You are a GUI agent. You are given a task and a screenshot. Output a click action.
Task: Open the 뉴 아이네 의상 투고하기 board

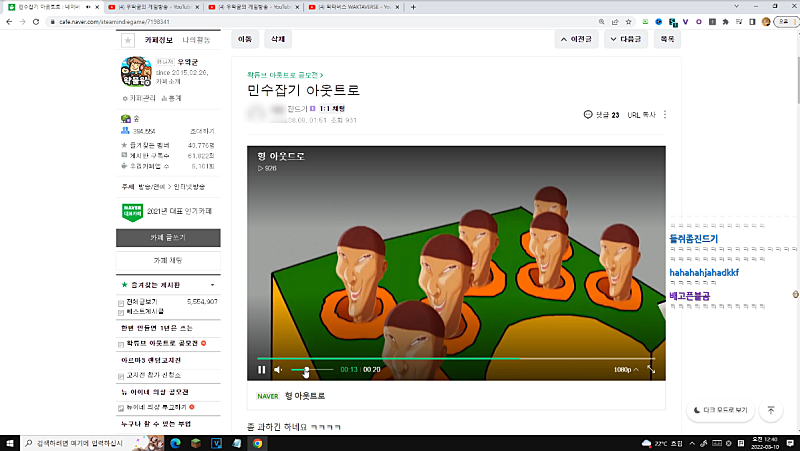coord(156,407)
